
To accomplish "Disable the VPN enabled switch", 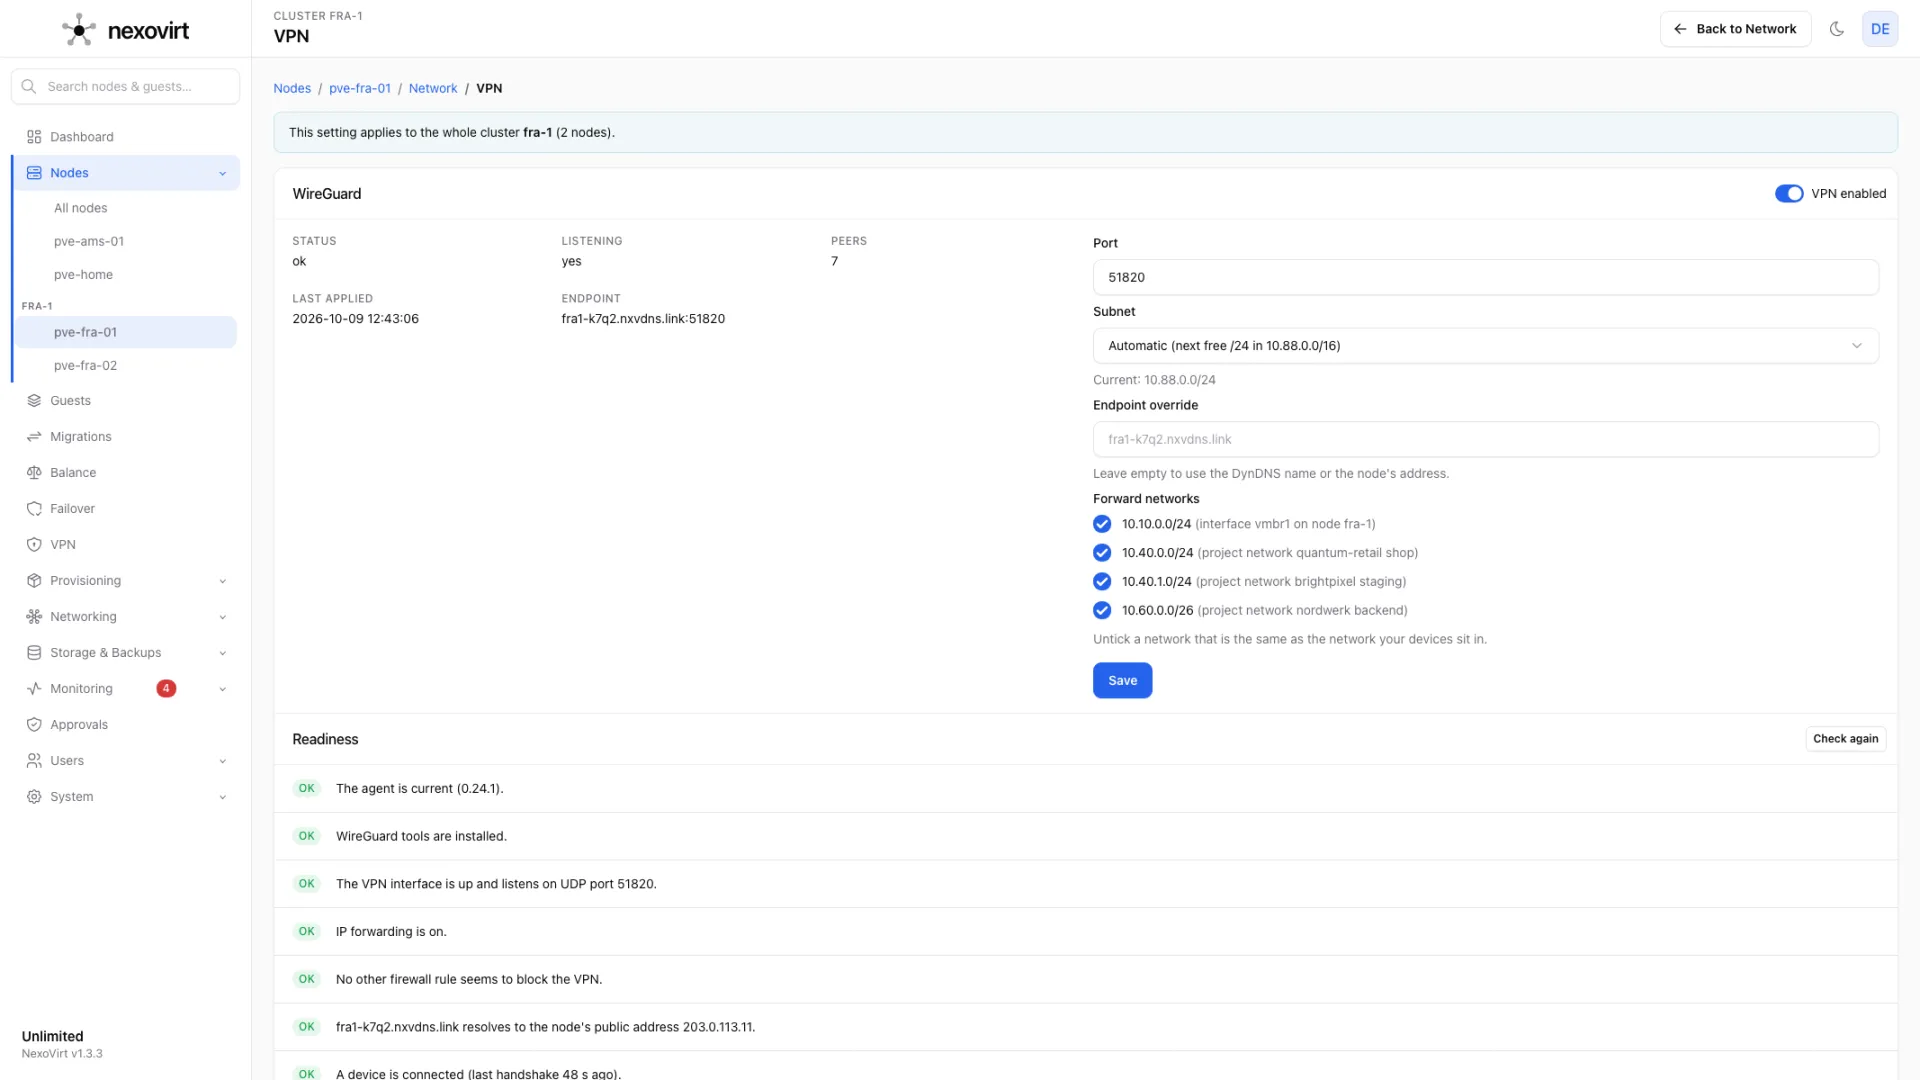I will [x=1789, y=194].
